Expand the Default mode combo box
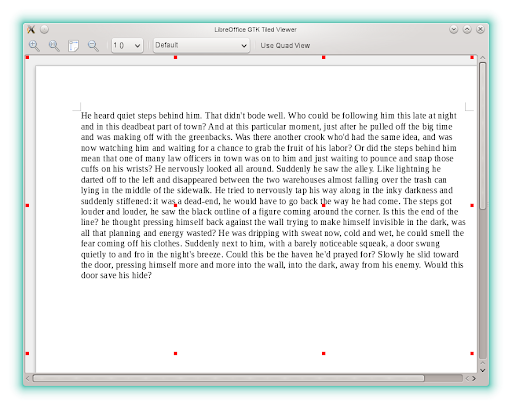Screen dimensions: 512x409 point(201,45)
